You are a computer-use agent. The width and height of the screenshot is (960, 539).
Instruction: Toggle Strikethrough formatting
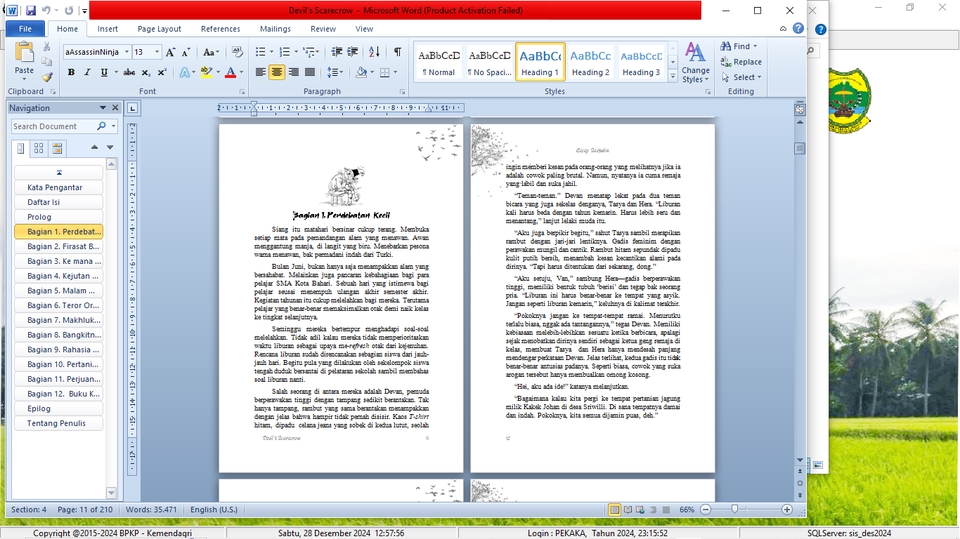click(x=129, y=72)
